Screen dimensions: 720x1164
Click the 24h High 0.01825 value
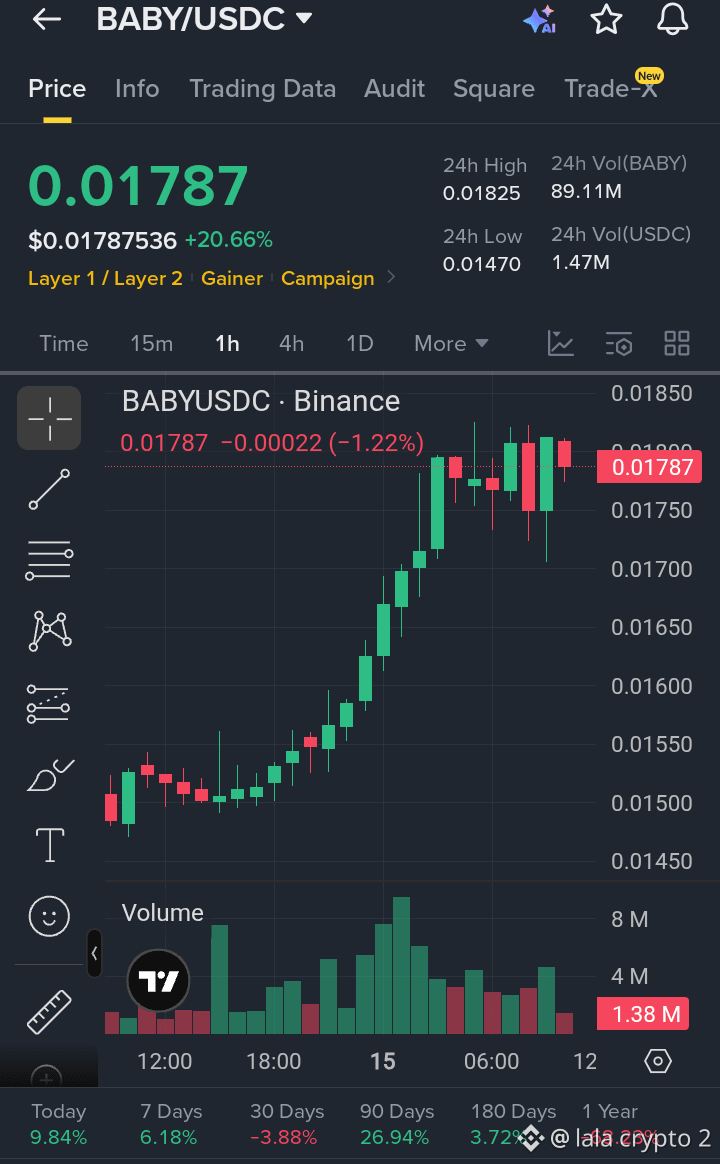482,194
